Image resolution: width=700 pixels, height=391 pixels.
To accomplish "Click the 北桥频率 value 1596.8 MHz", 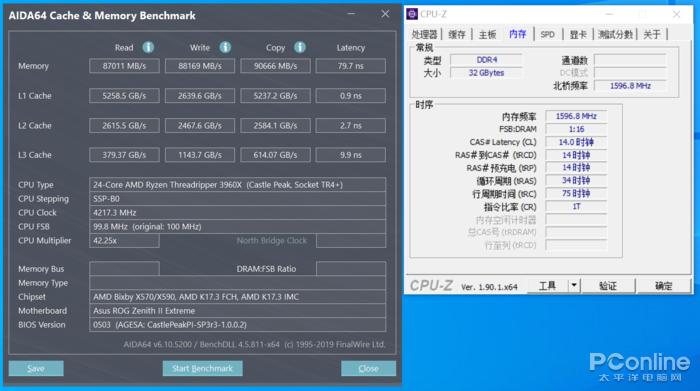I will coord(630,86).
